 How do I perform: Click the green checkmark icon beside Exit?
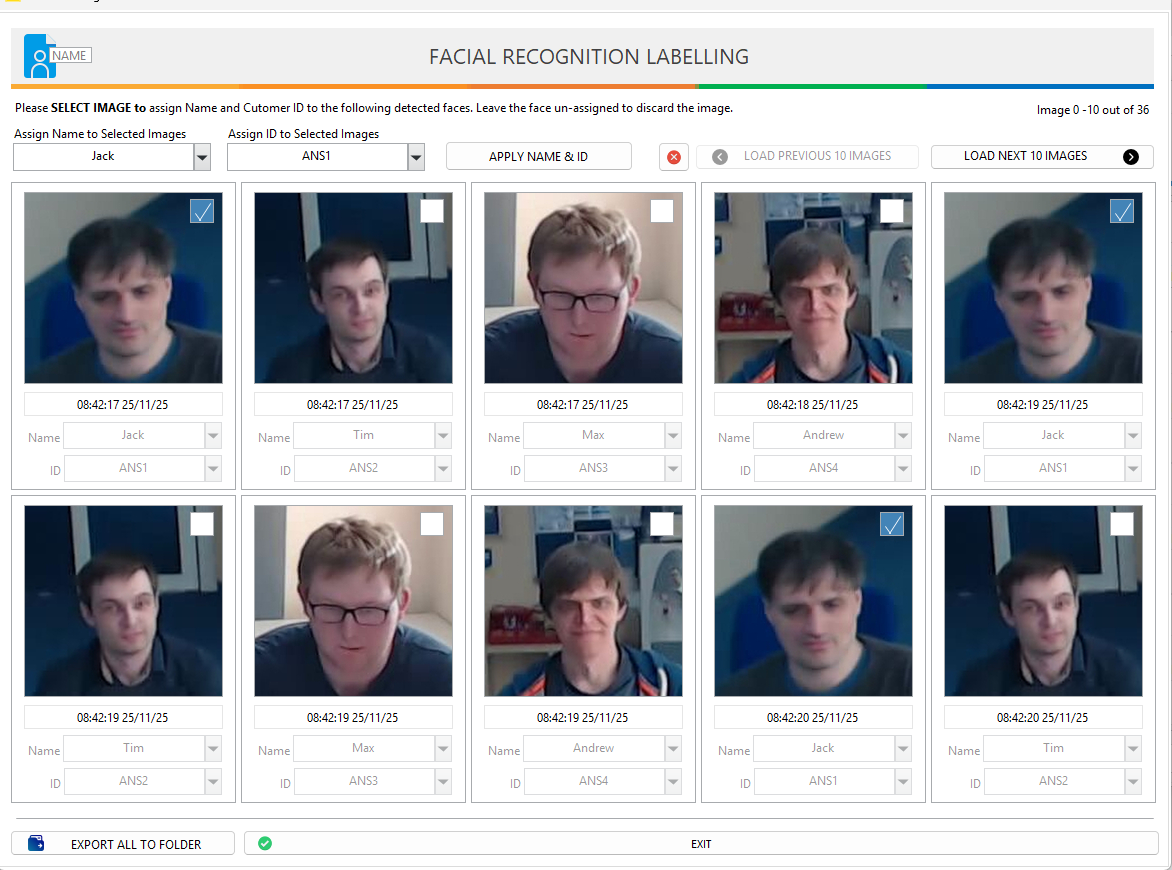265,844
